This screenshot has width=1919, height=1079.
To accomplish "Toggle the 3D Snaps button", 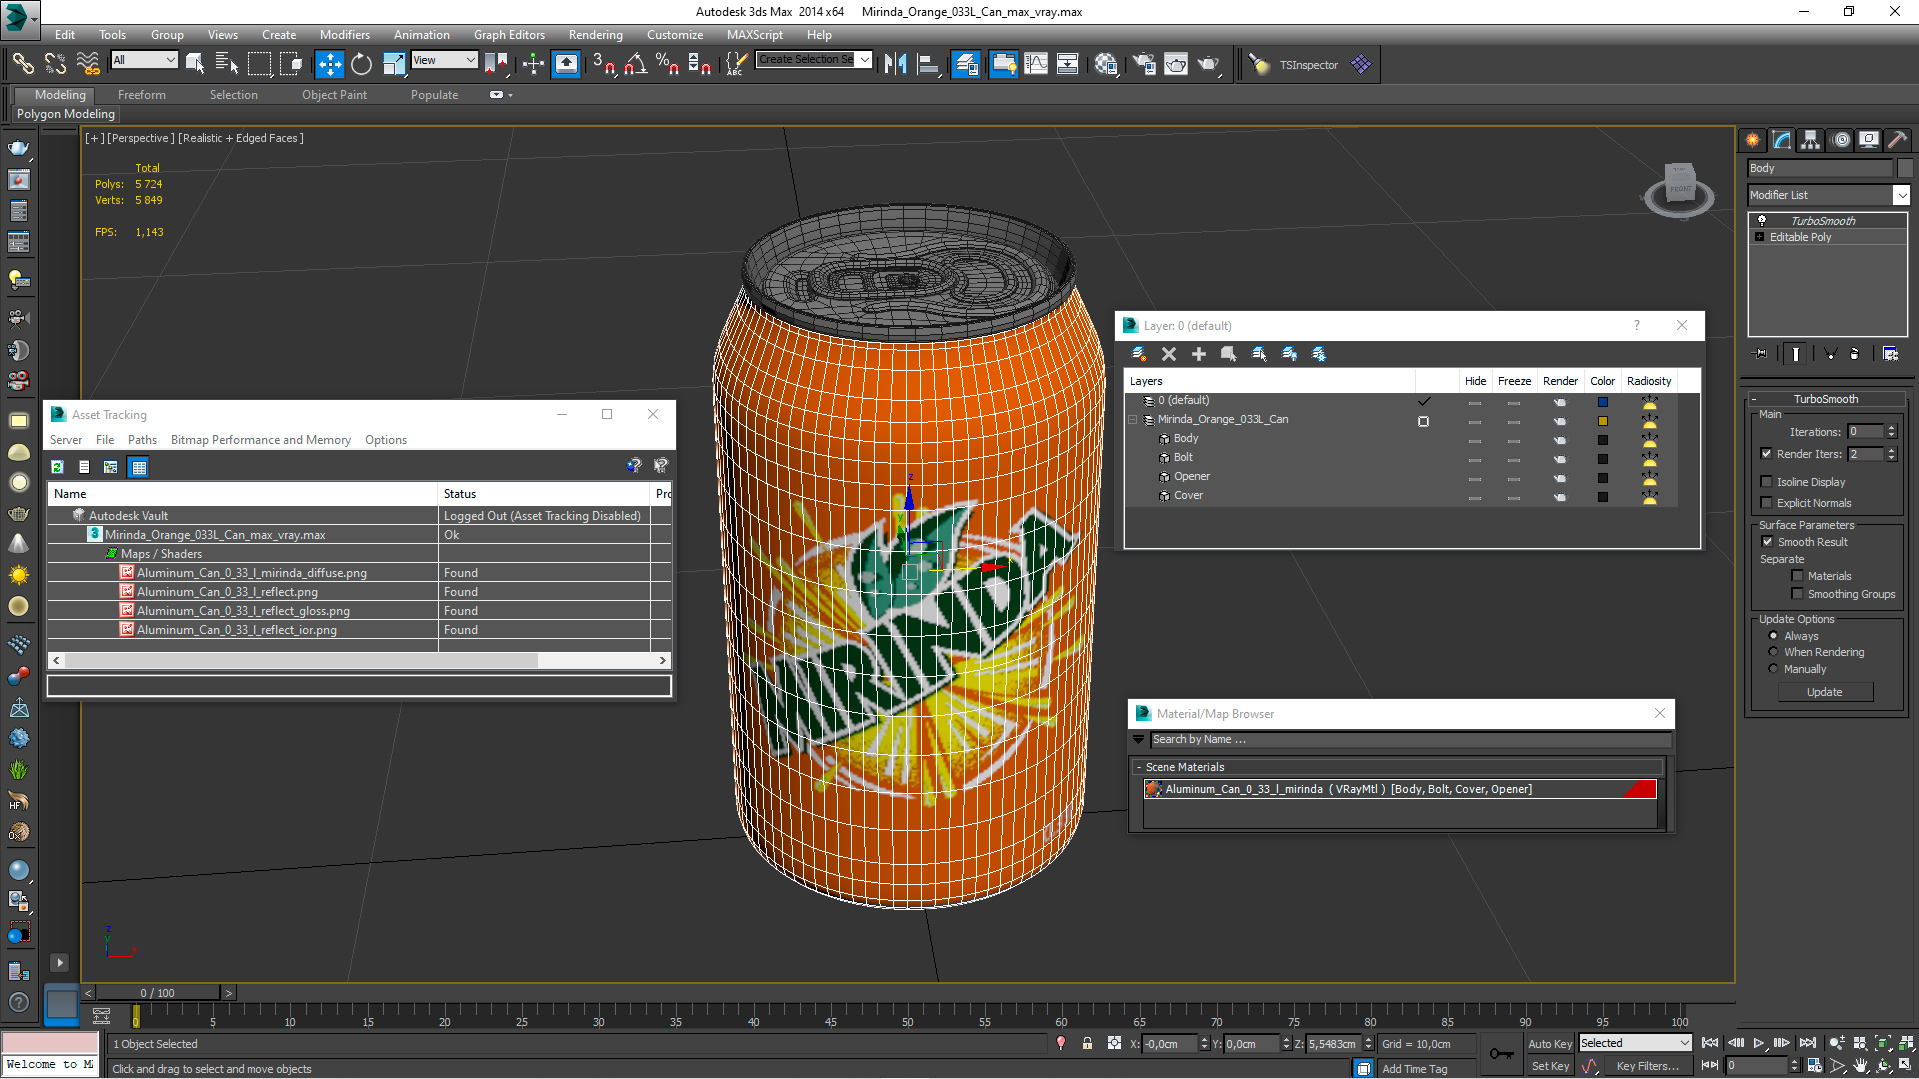I will click(603, 64).
